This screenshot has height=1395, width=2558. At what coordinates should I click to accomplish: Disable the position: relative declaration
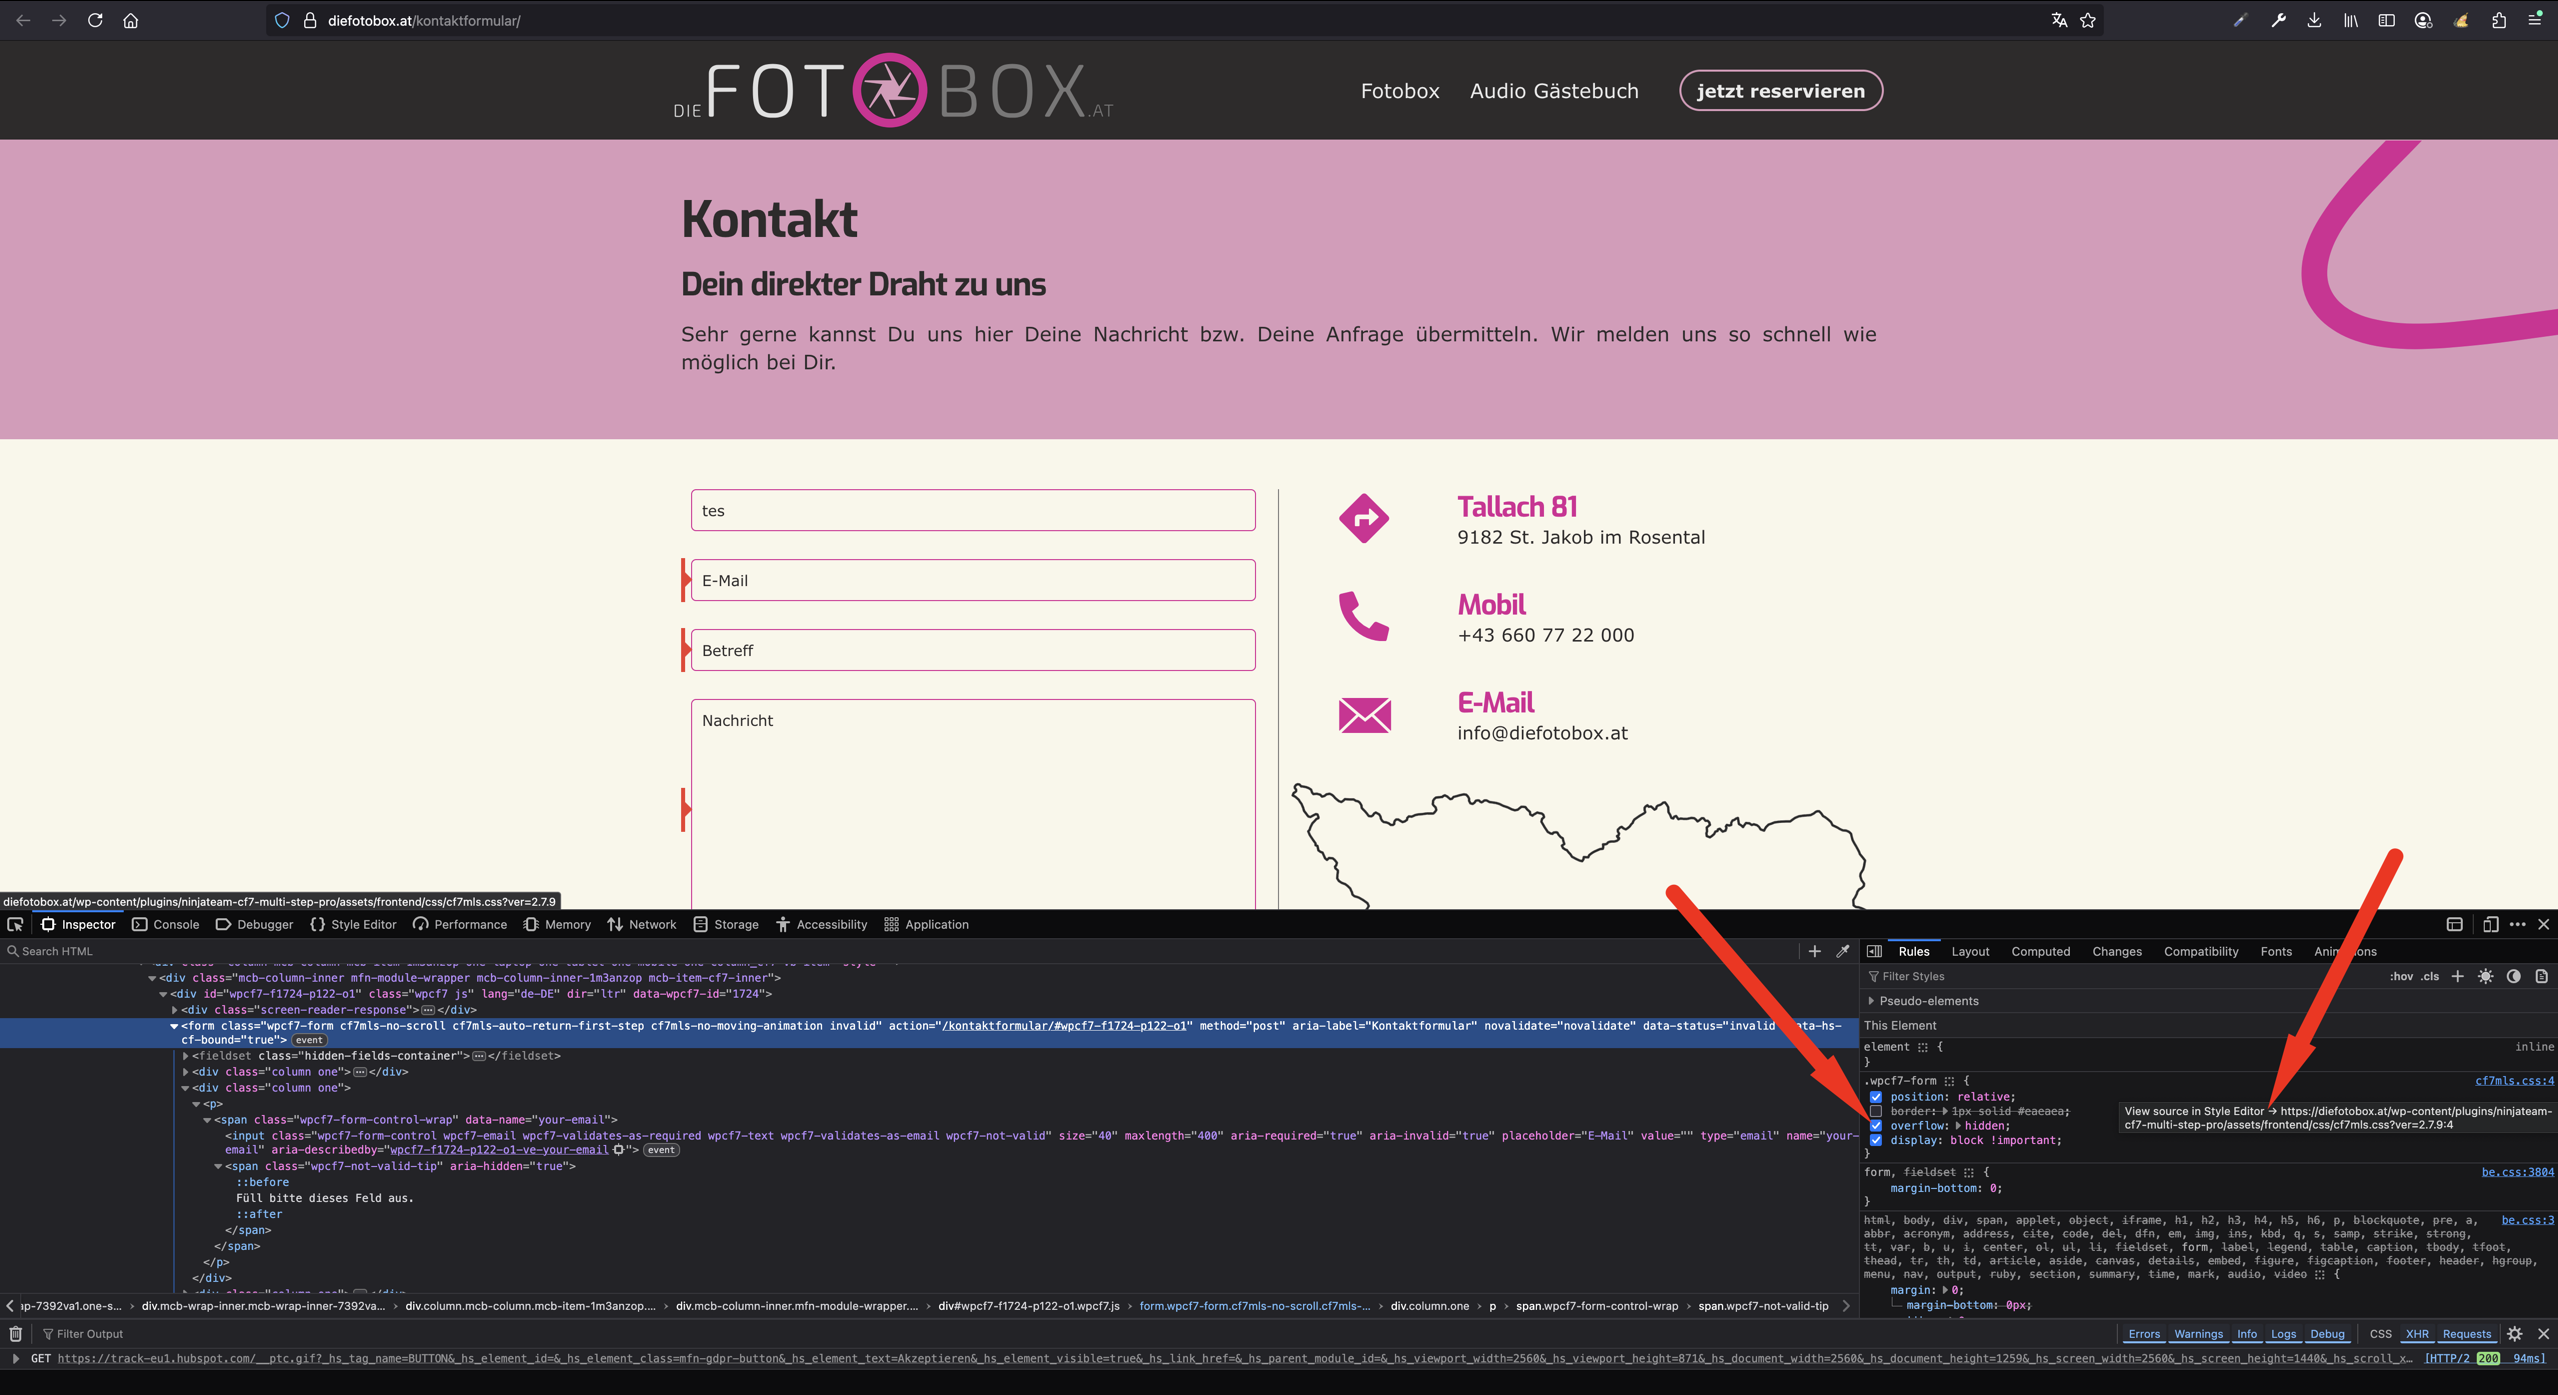pyautogui.click(x=1876, y=1096)
